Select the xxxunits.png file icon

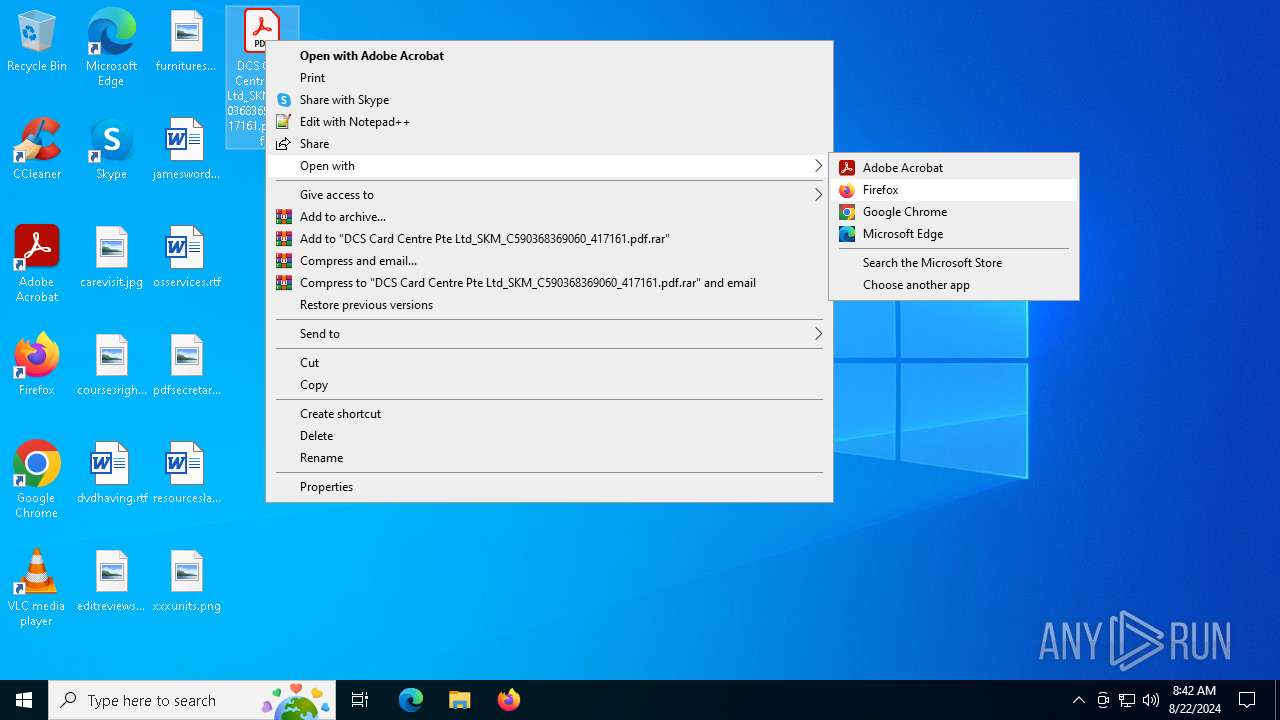point(186,582)
